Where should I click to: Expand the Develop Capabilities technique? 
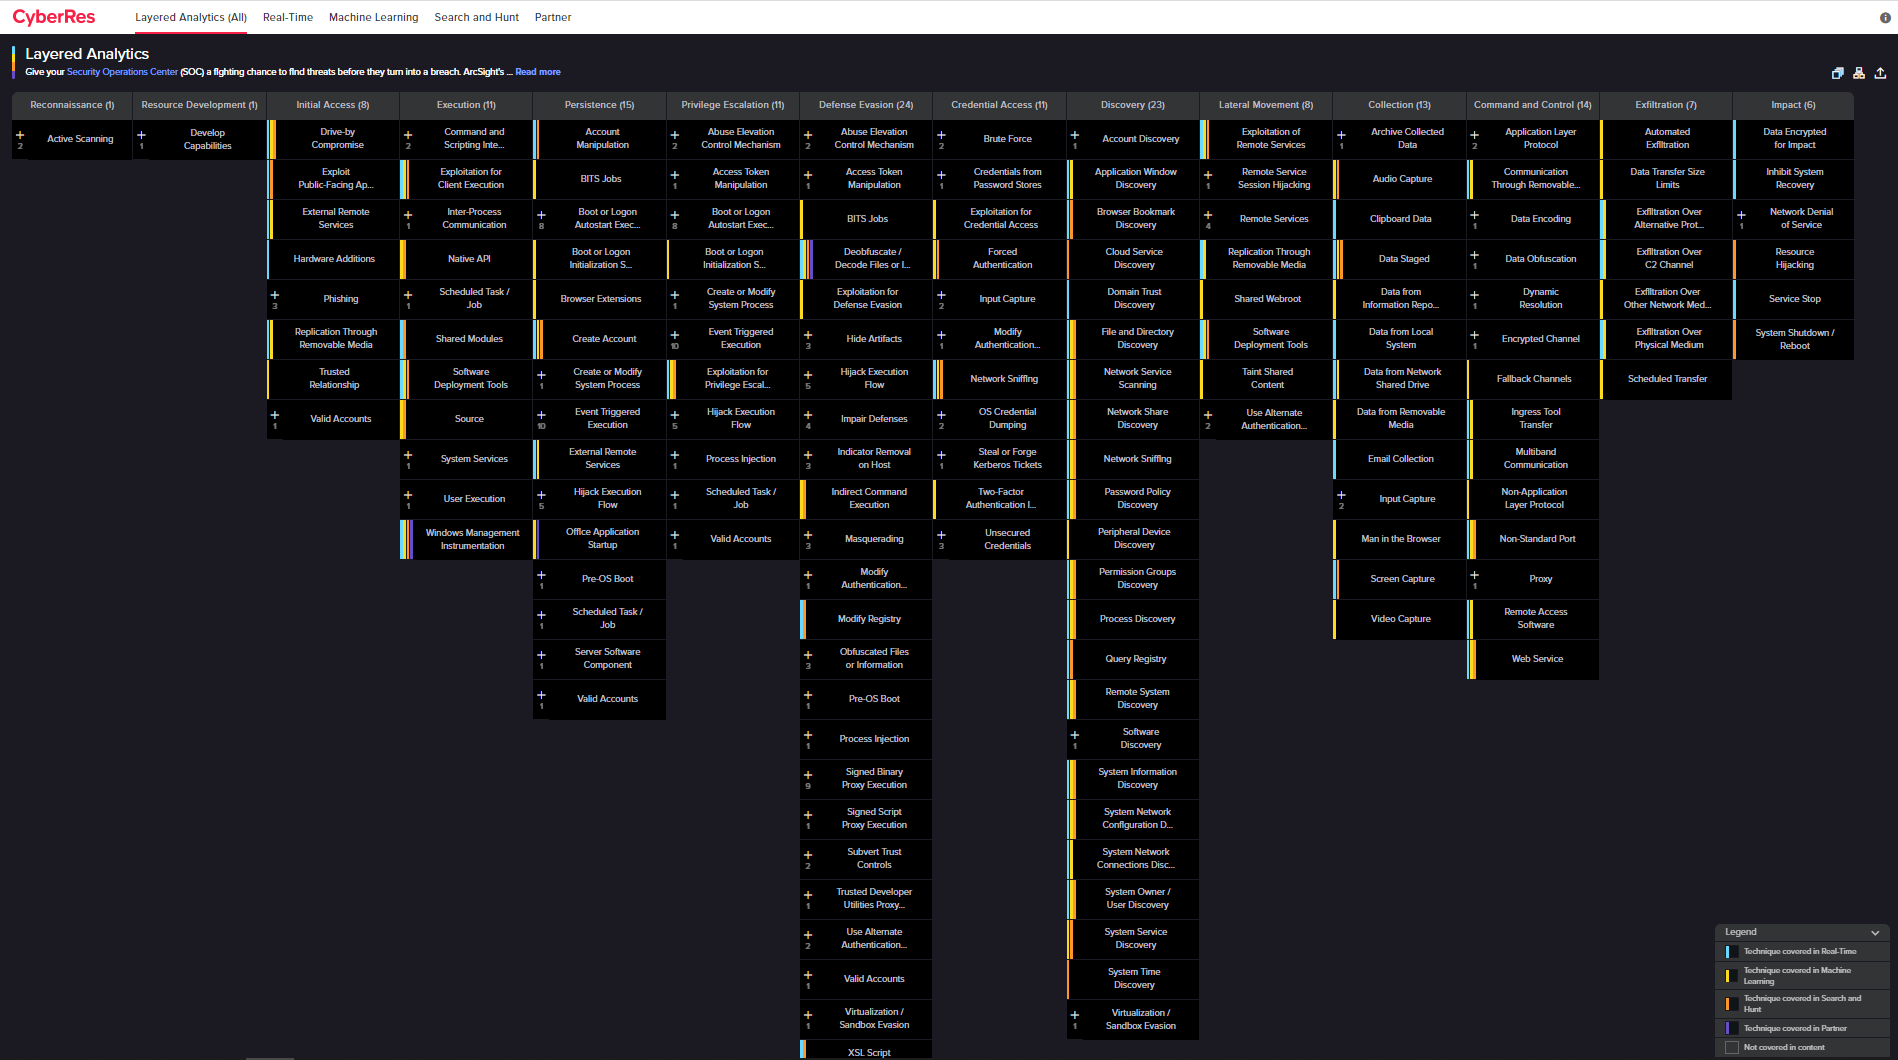coord(141,135)
